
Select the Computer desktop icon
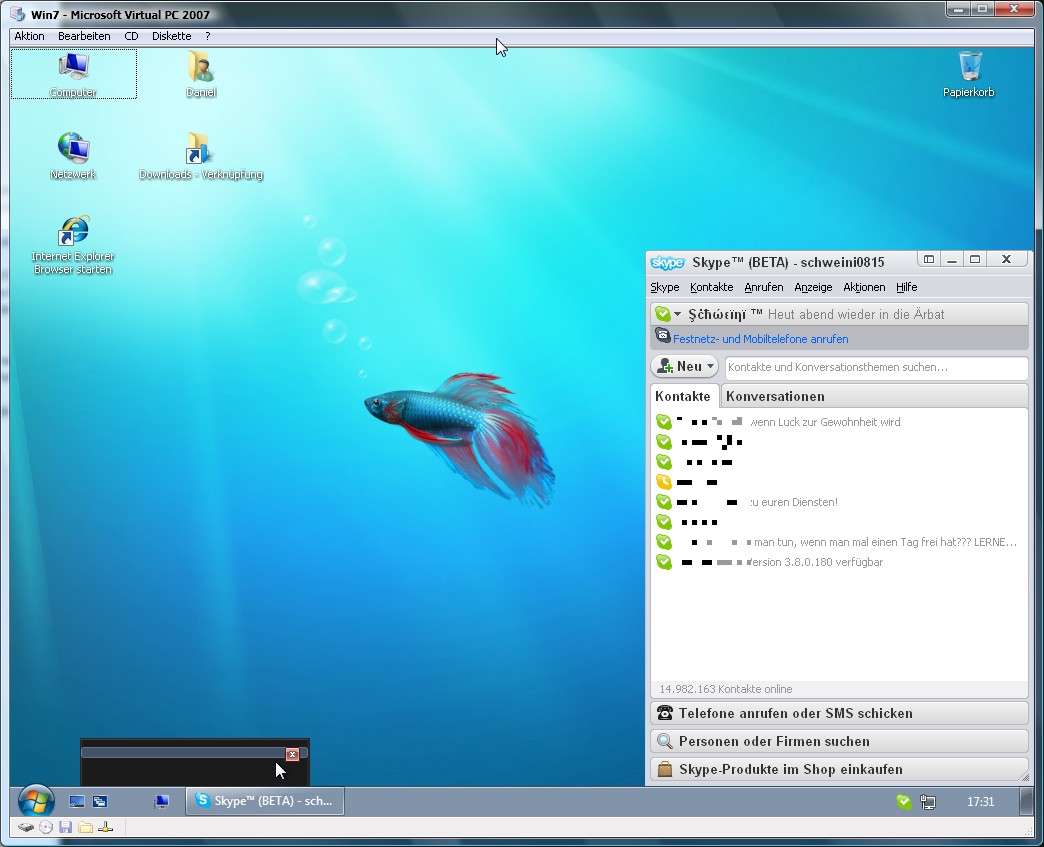tap(73, 74)
